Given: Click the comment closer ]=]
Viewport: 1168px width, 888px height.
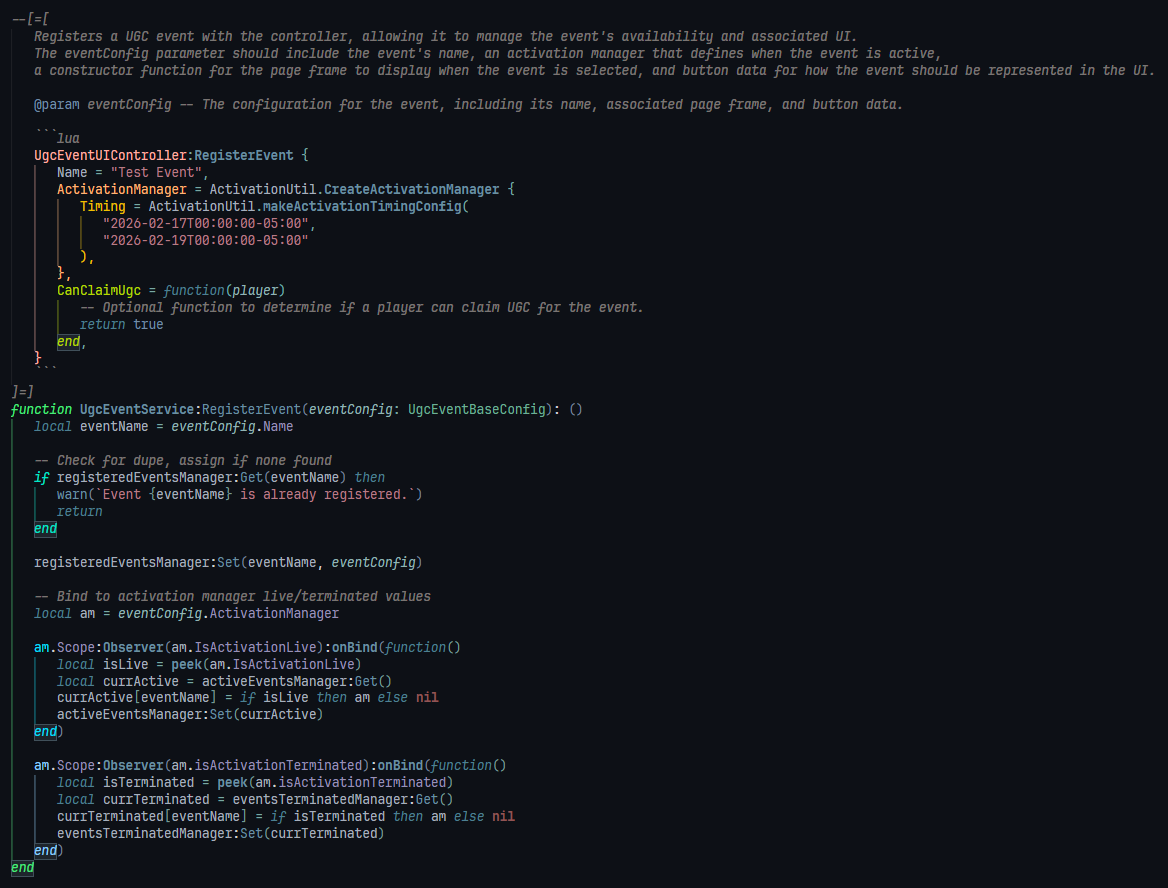Looking at the screenshot, I should tap(22, 392).
